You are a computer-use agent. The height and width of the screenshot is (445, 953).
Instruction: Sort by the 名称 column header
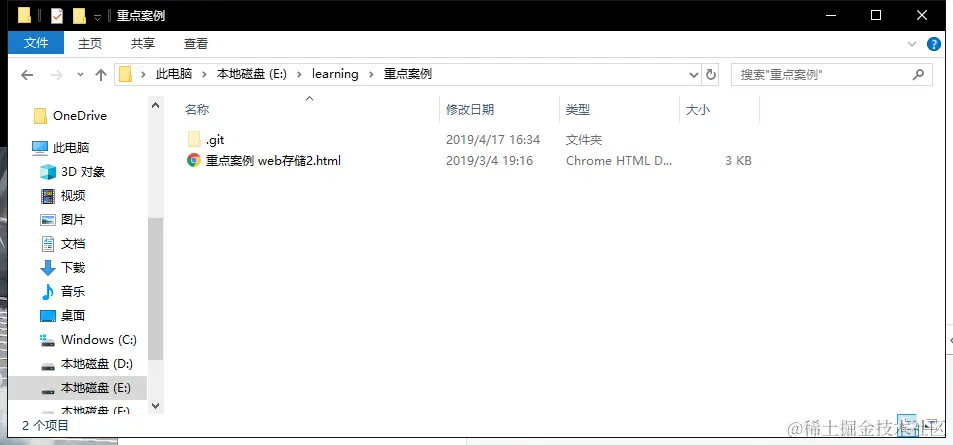pos(197,109)
